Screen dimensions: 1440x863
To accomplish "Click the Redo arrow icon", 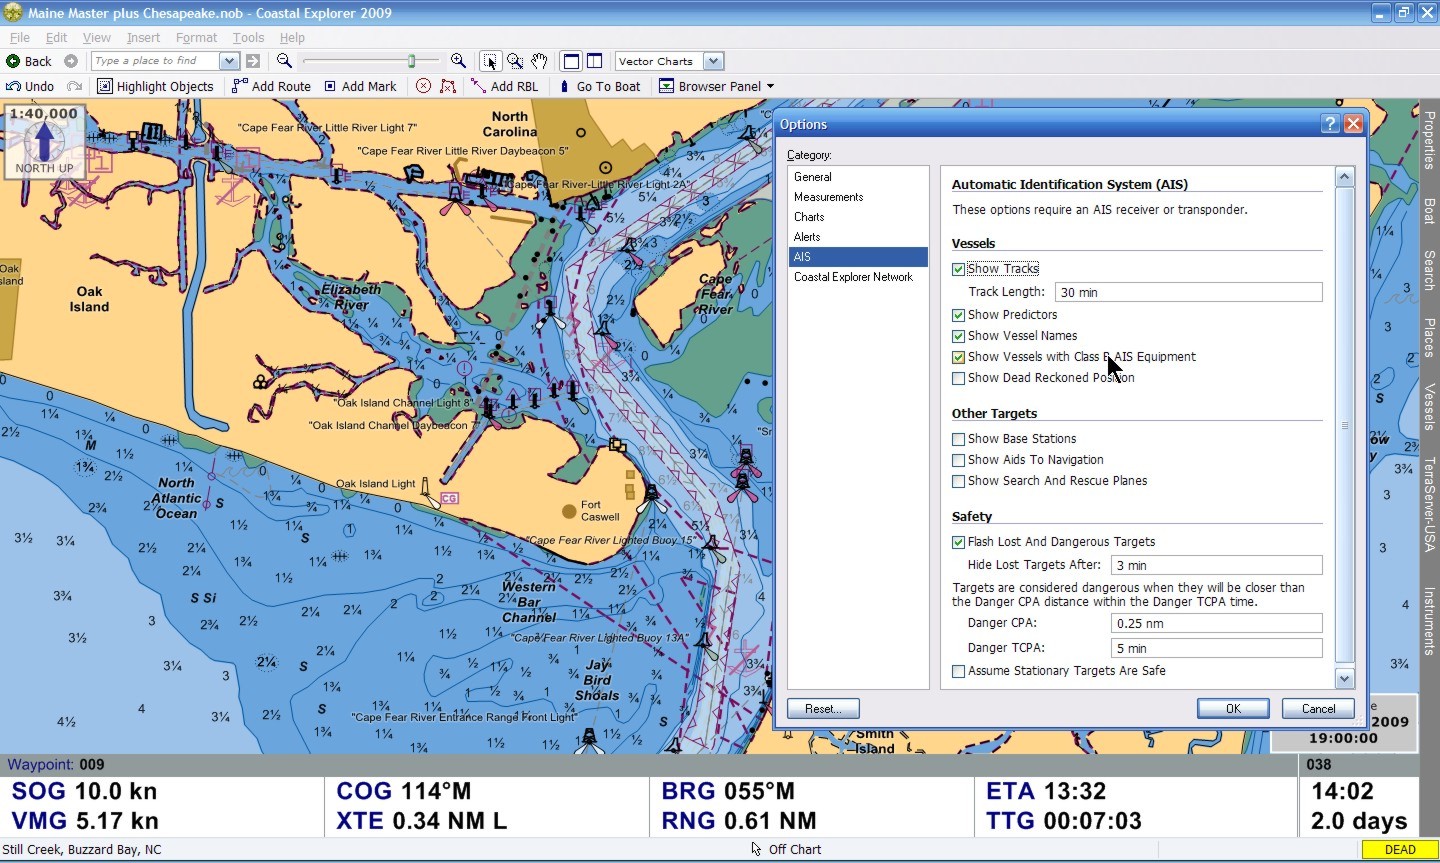I will tap(74, 86).
